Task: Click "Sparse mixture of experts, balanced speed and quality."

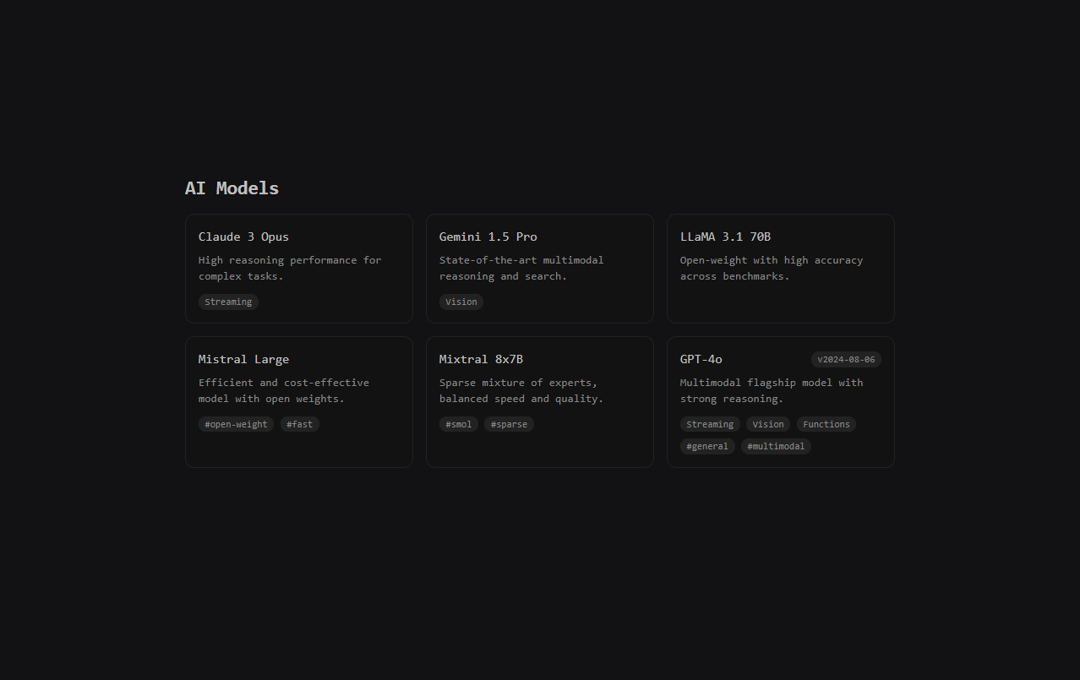Action: tap(521, 391)
